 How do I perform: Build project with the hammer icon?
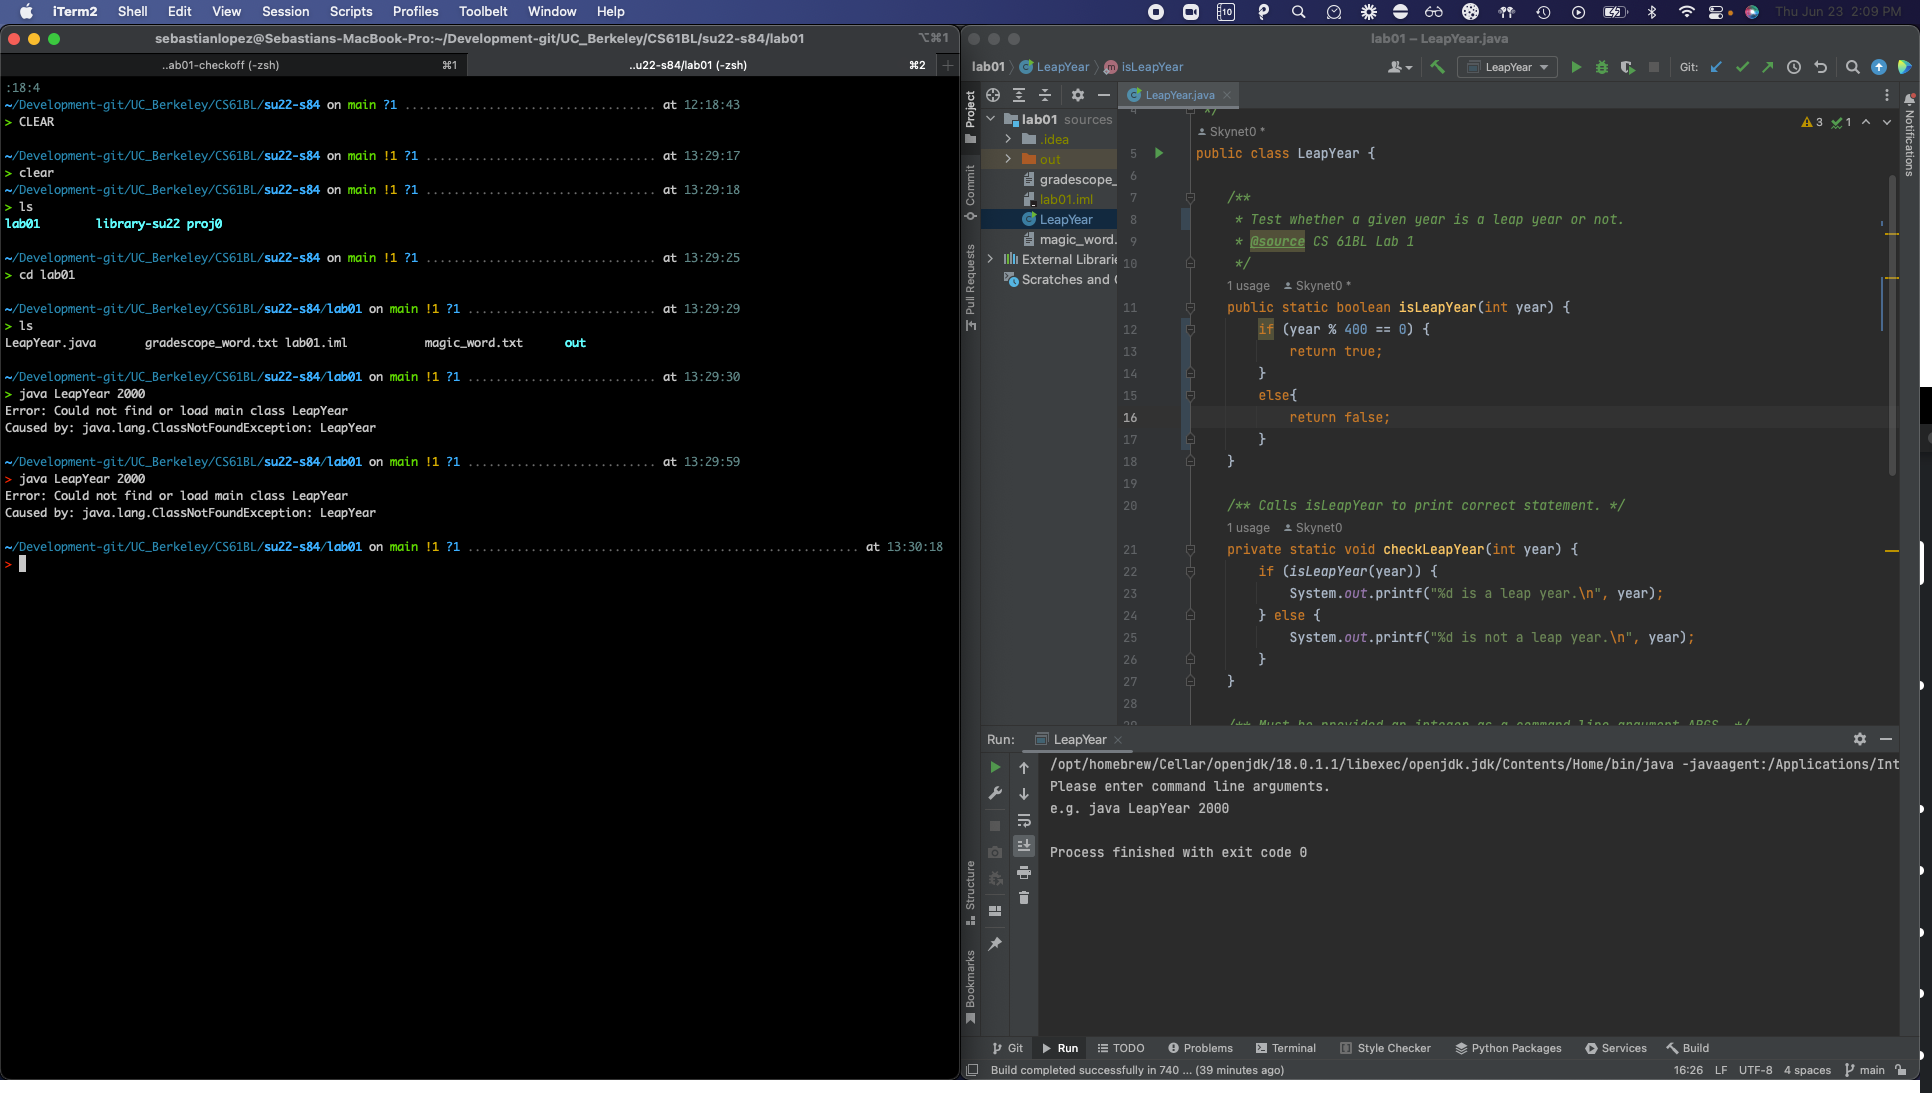point(1437,67)
